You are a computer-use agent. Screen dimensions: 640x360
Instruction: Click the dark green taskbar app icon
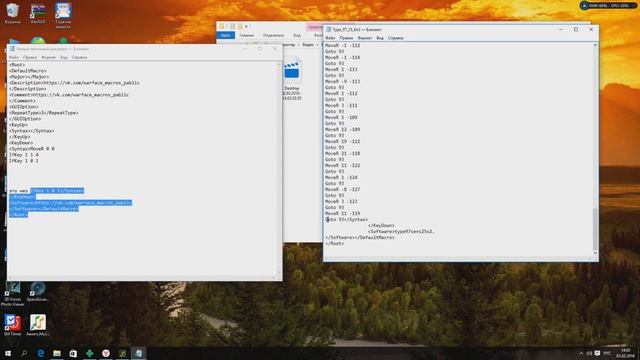[122, 353]
